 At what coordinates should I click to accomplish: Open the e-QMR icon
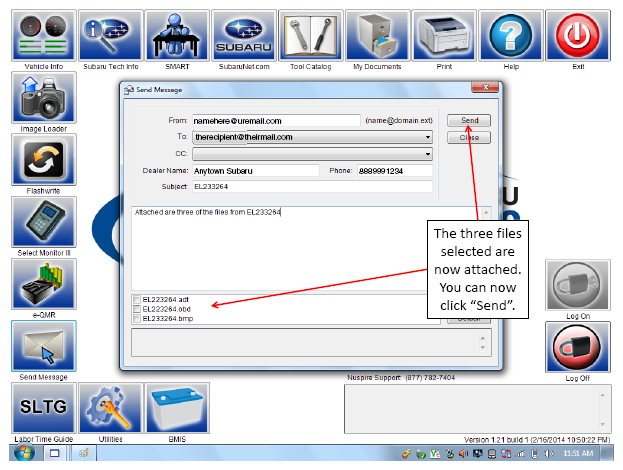[x=44, y=284]
